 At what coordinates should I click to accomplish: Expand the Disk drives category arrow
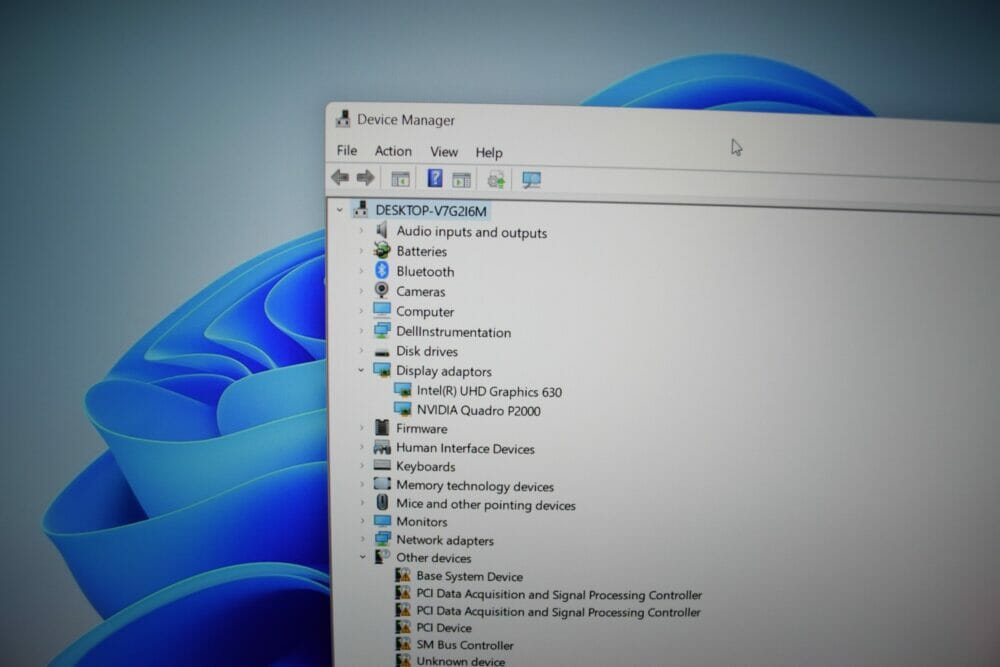point(361,351)
